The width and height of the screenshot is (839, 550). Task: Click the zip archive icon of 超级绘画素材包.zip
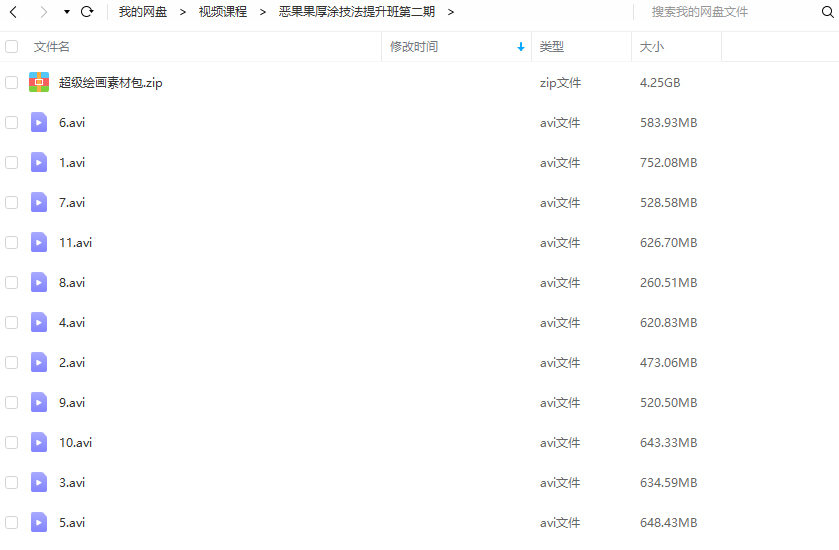click(39, 83)
